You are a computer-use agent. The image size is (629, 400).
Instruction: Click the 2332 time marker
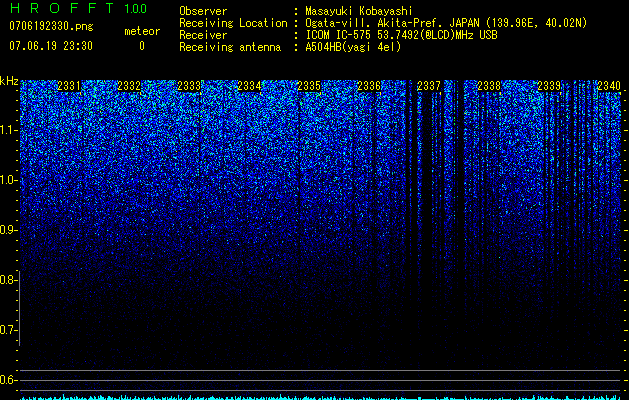(129, 86)
